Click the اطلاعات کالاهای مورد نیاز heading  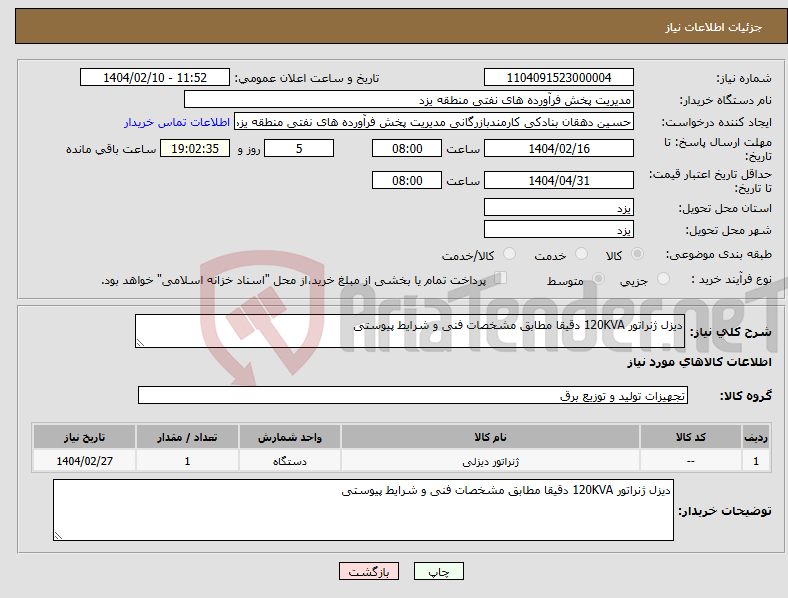(699, 362)
